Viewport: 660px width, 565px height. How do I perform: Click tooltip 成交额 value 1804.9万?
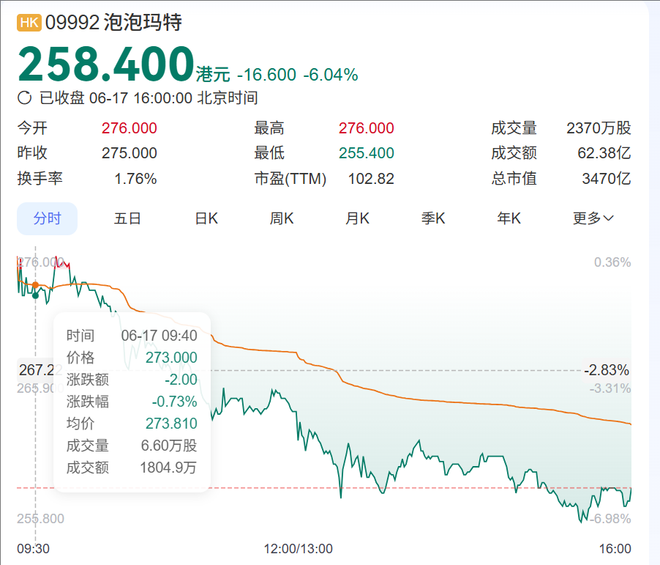point(168,467)
